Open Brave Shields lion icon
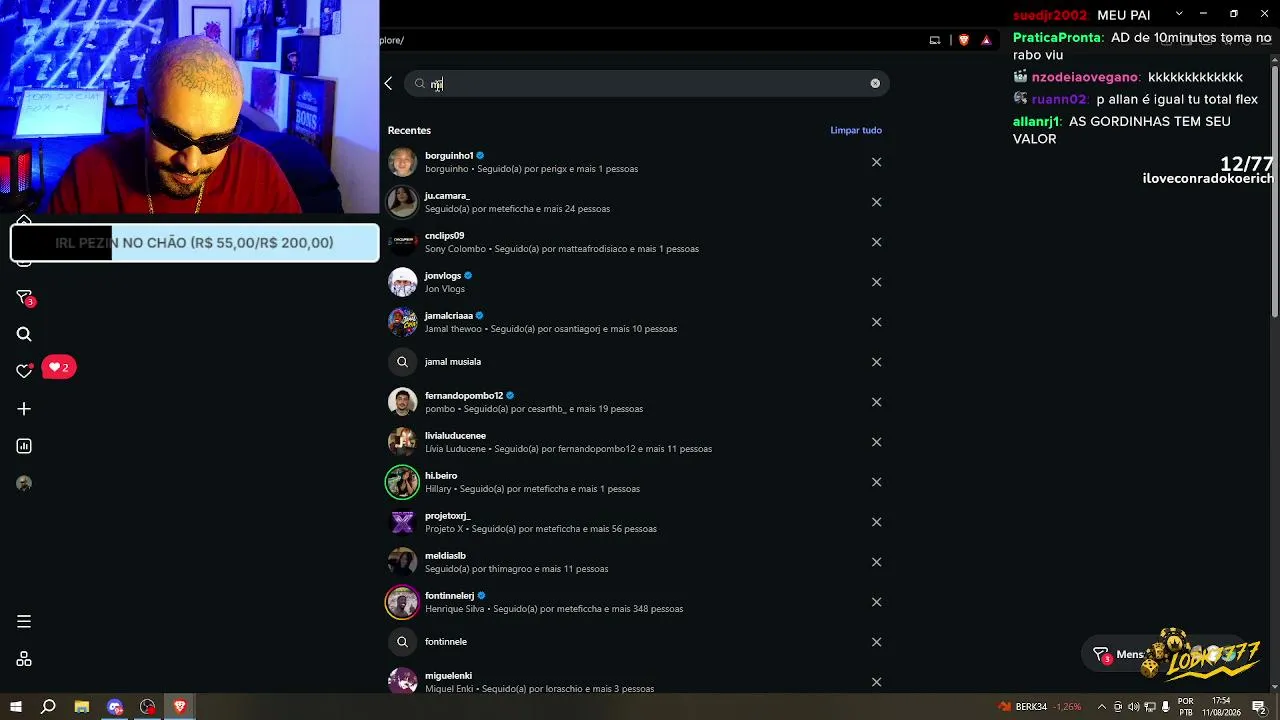The image size is (1280, 720). pos(964,40)
